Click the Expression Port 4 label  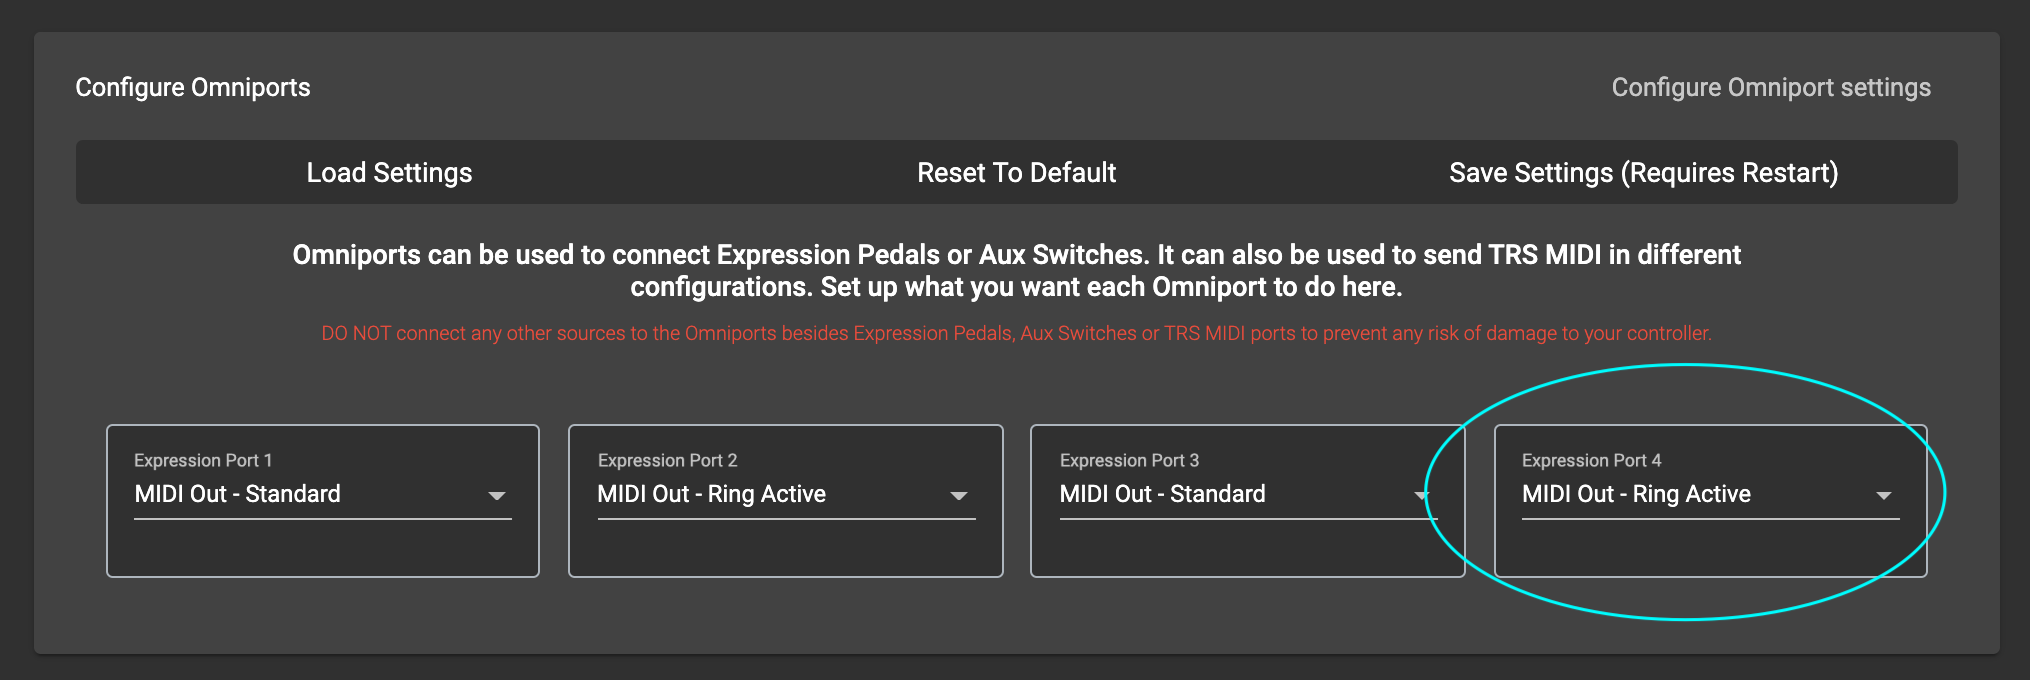pyautogui.click(x=1591, y=461)
